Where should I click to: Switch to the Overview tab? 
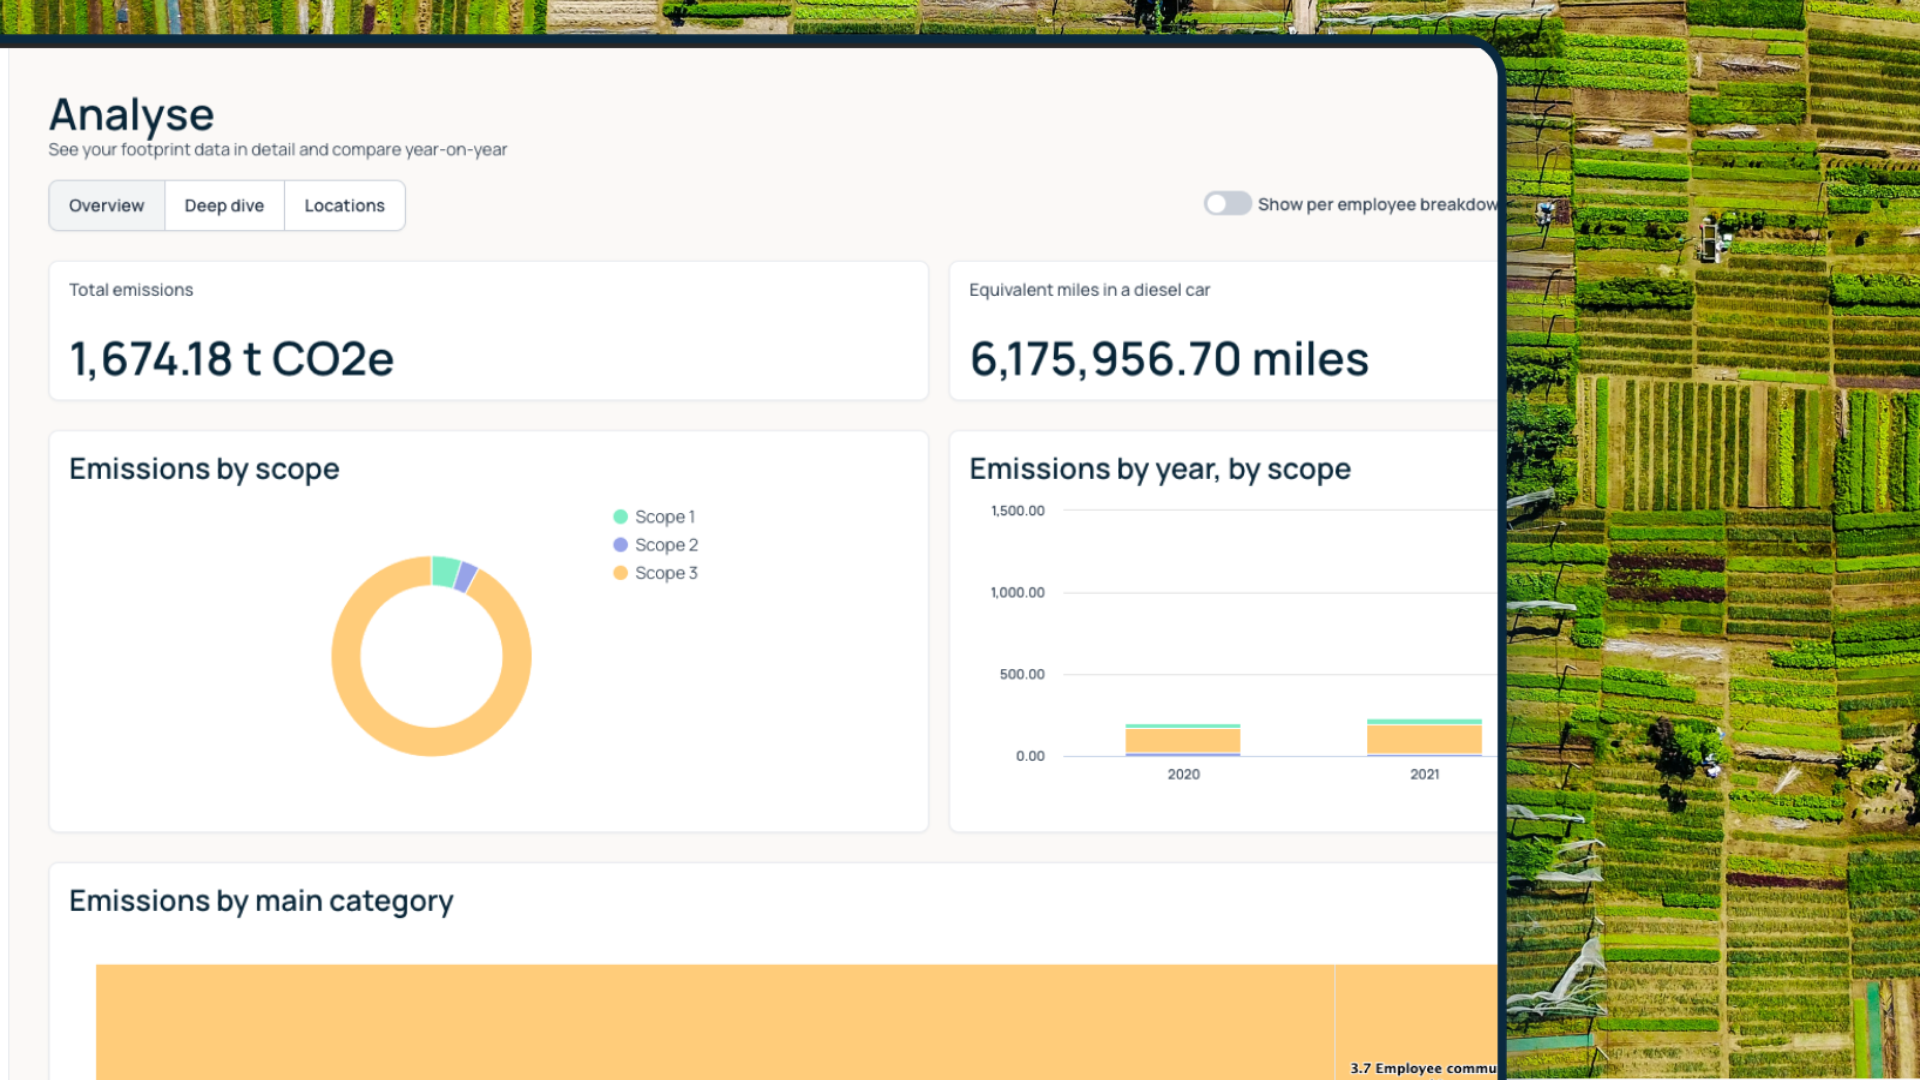[x=106, y=206]
